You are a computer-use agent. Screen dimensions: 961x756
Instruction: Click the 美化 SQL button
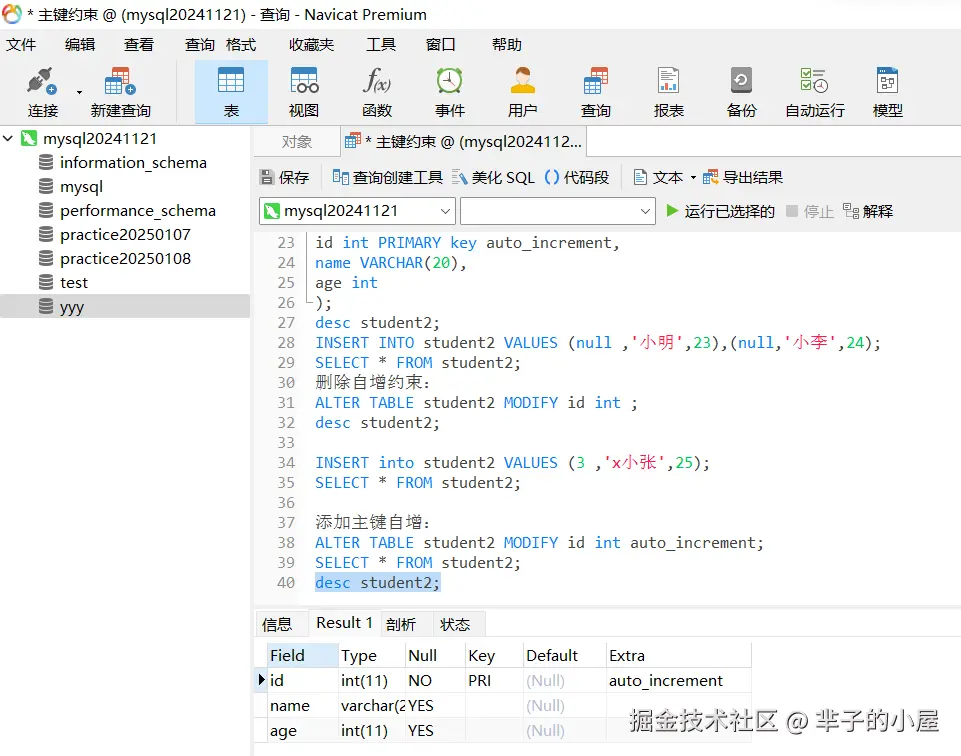[x=493, y=178]
